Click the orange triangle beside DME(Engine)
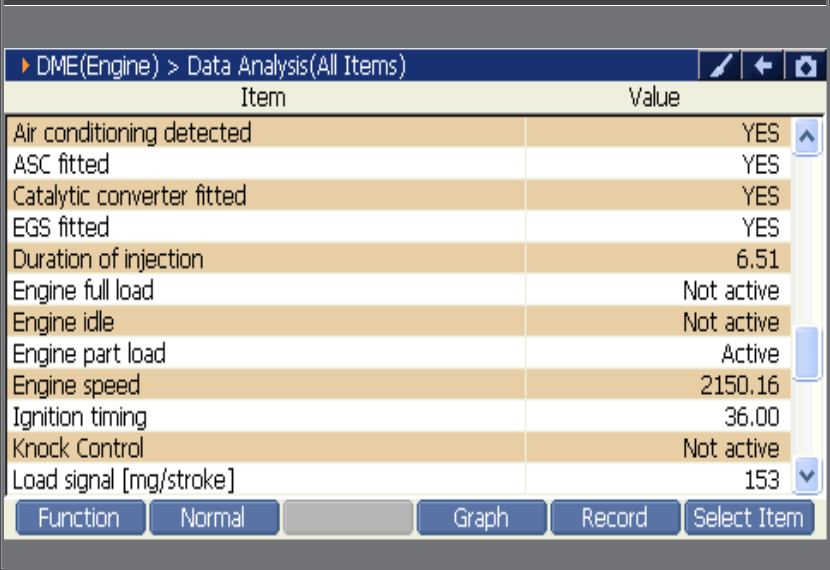830x570 pixels. click(25, 66)
